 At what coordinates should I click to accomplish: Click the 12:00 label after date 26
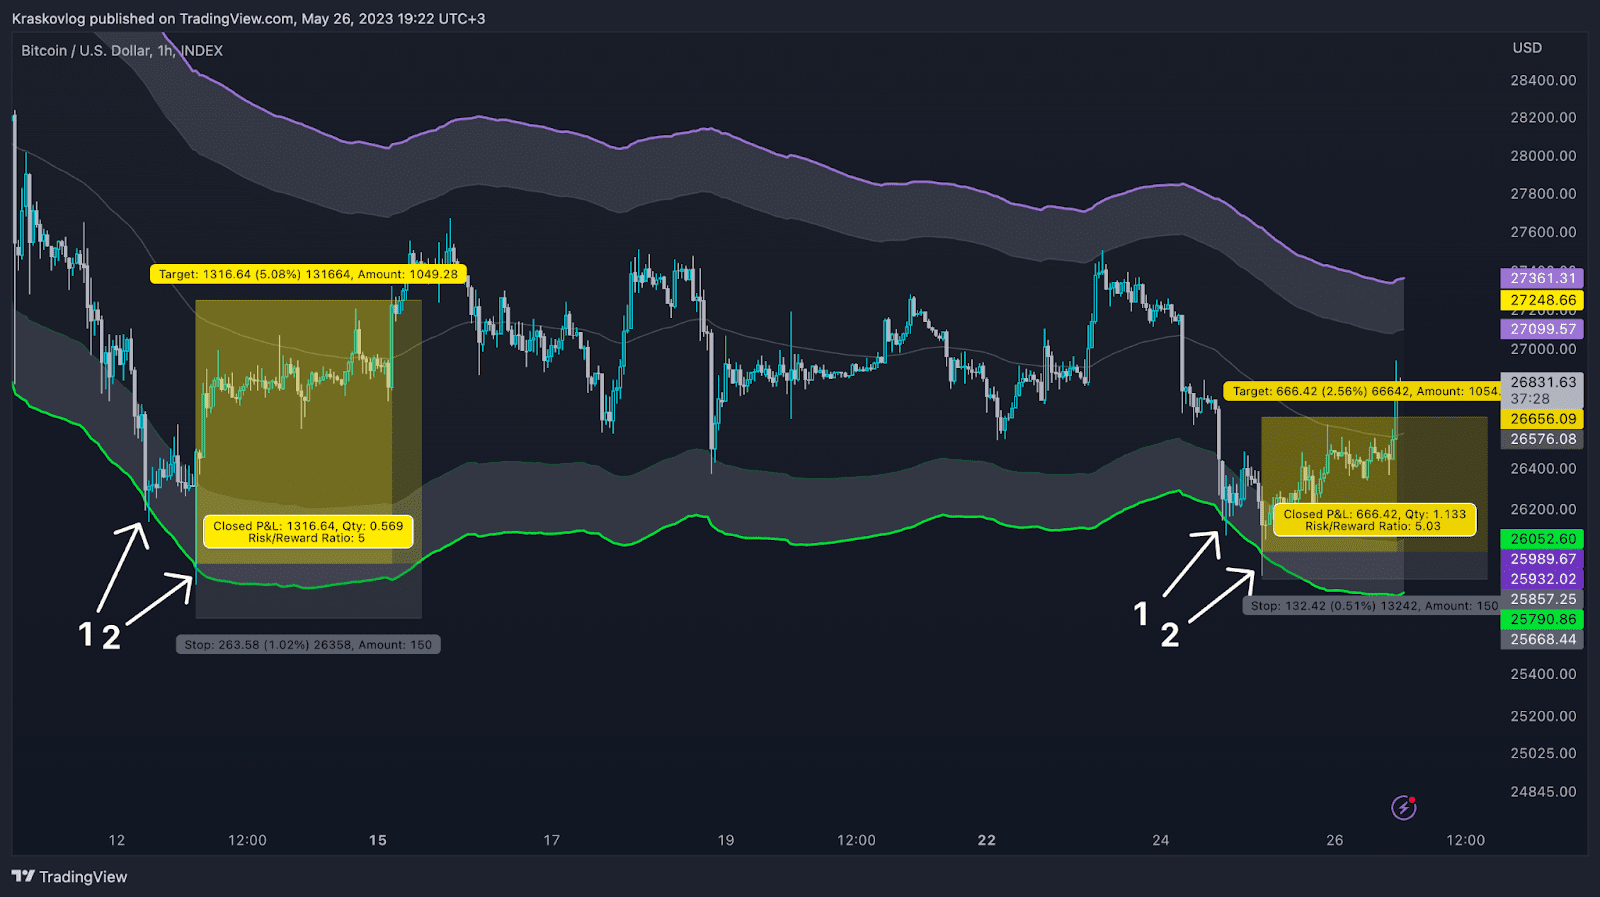(1466, 840)
